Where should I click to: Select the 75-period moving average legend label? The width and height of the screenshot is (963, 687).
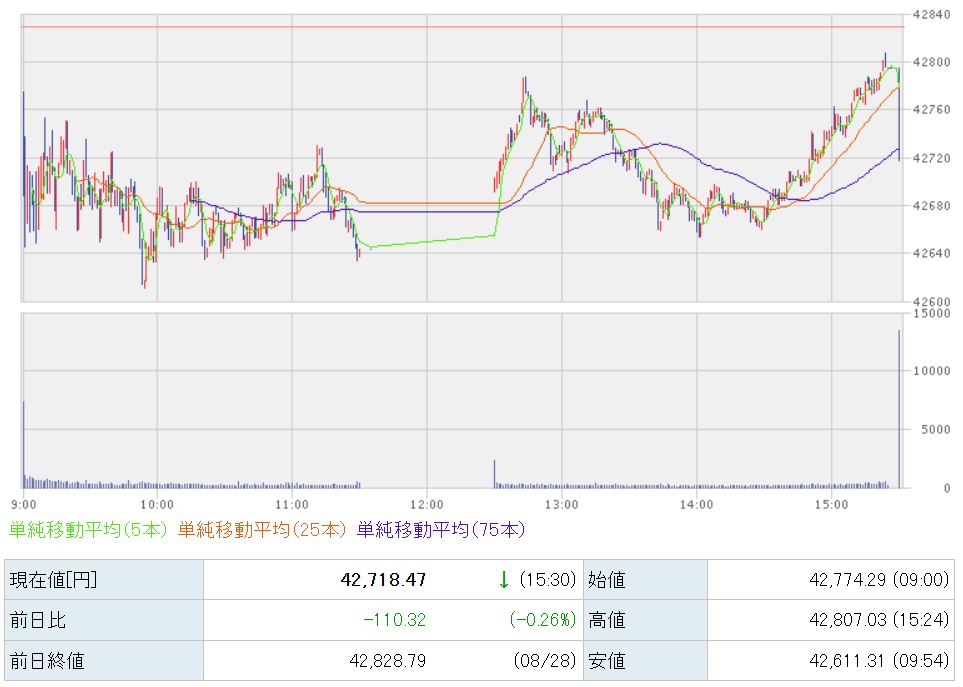click(441, 529)
